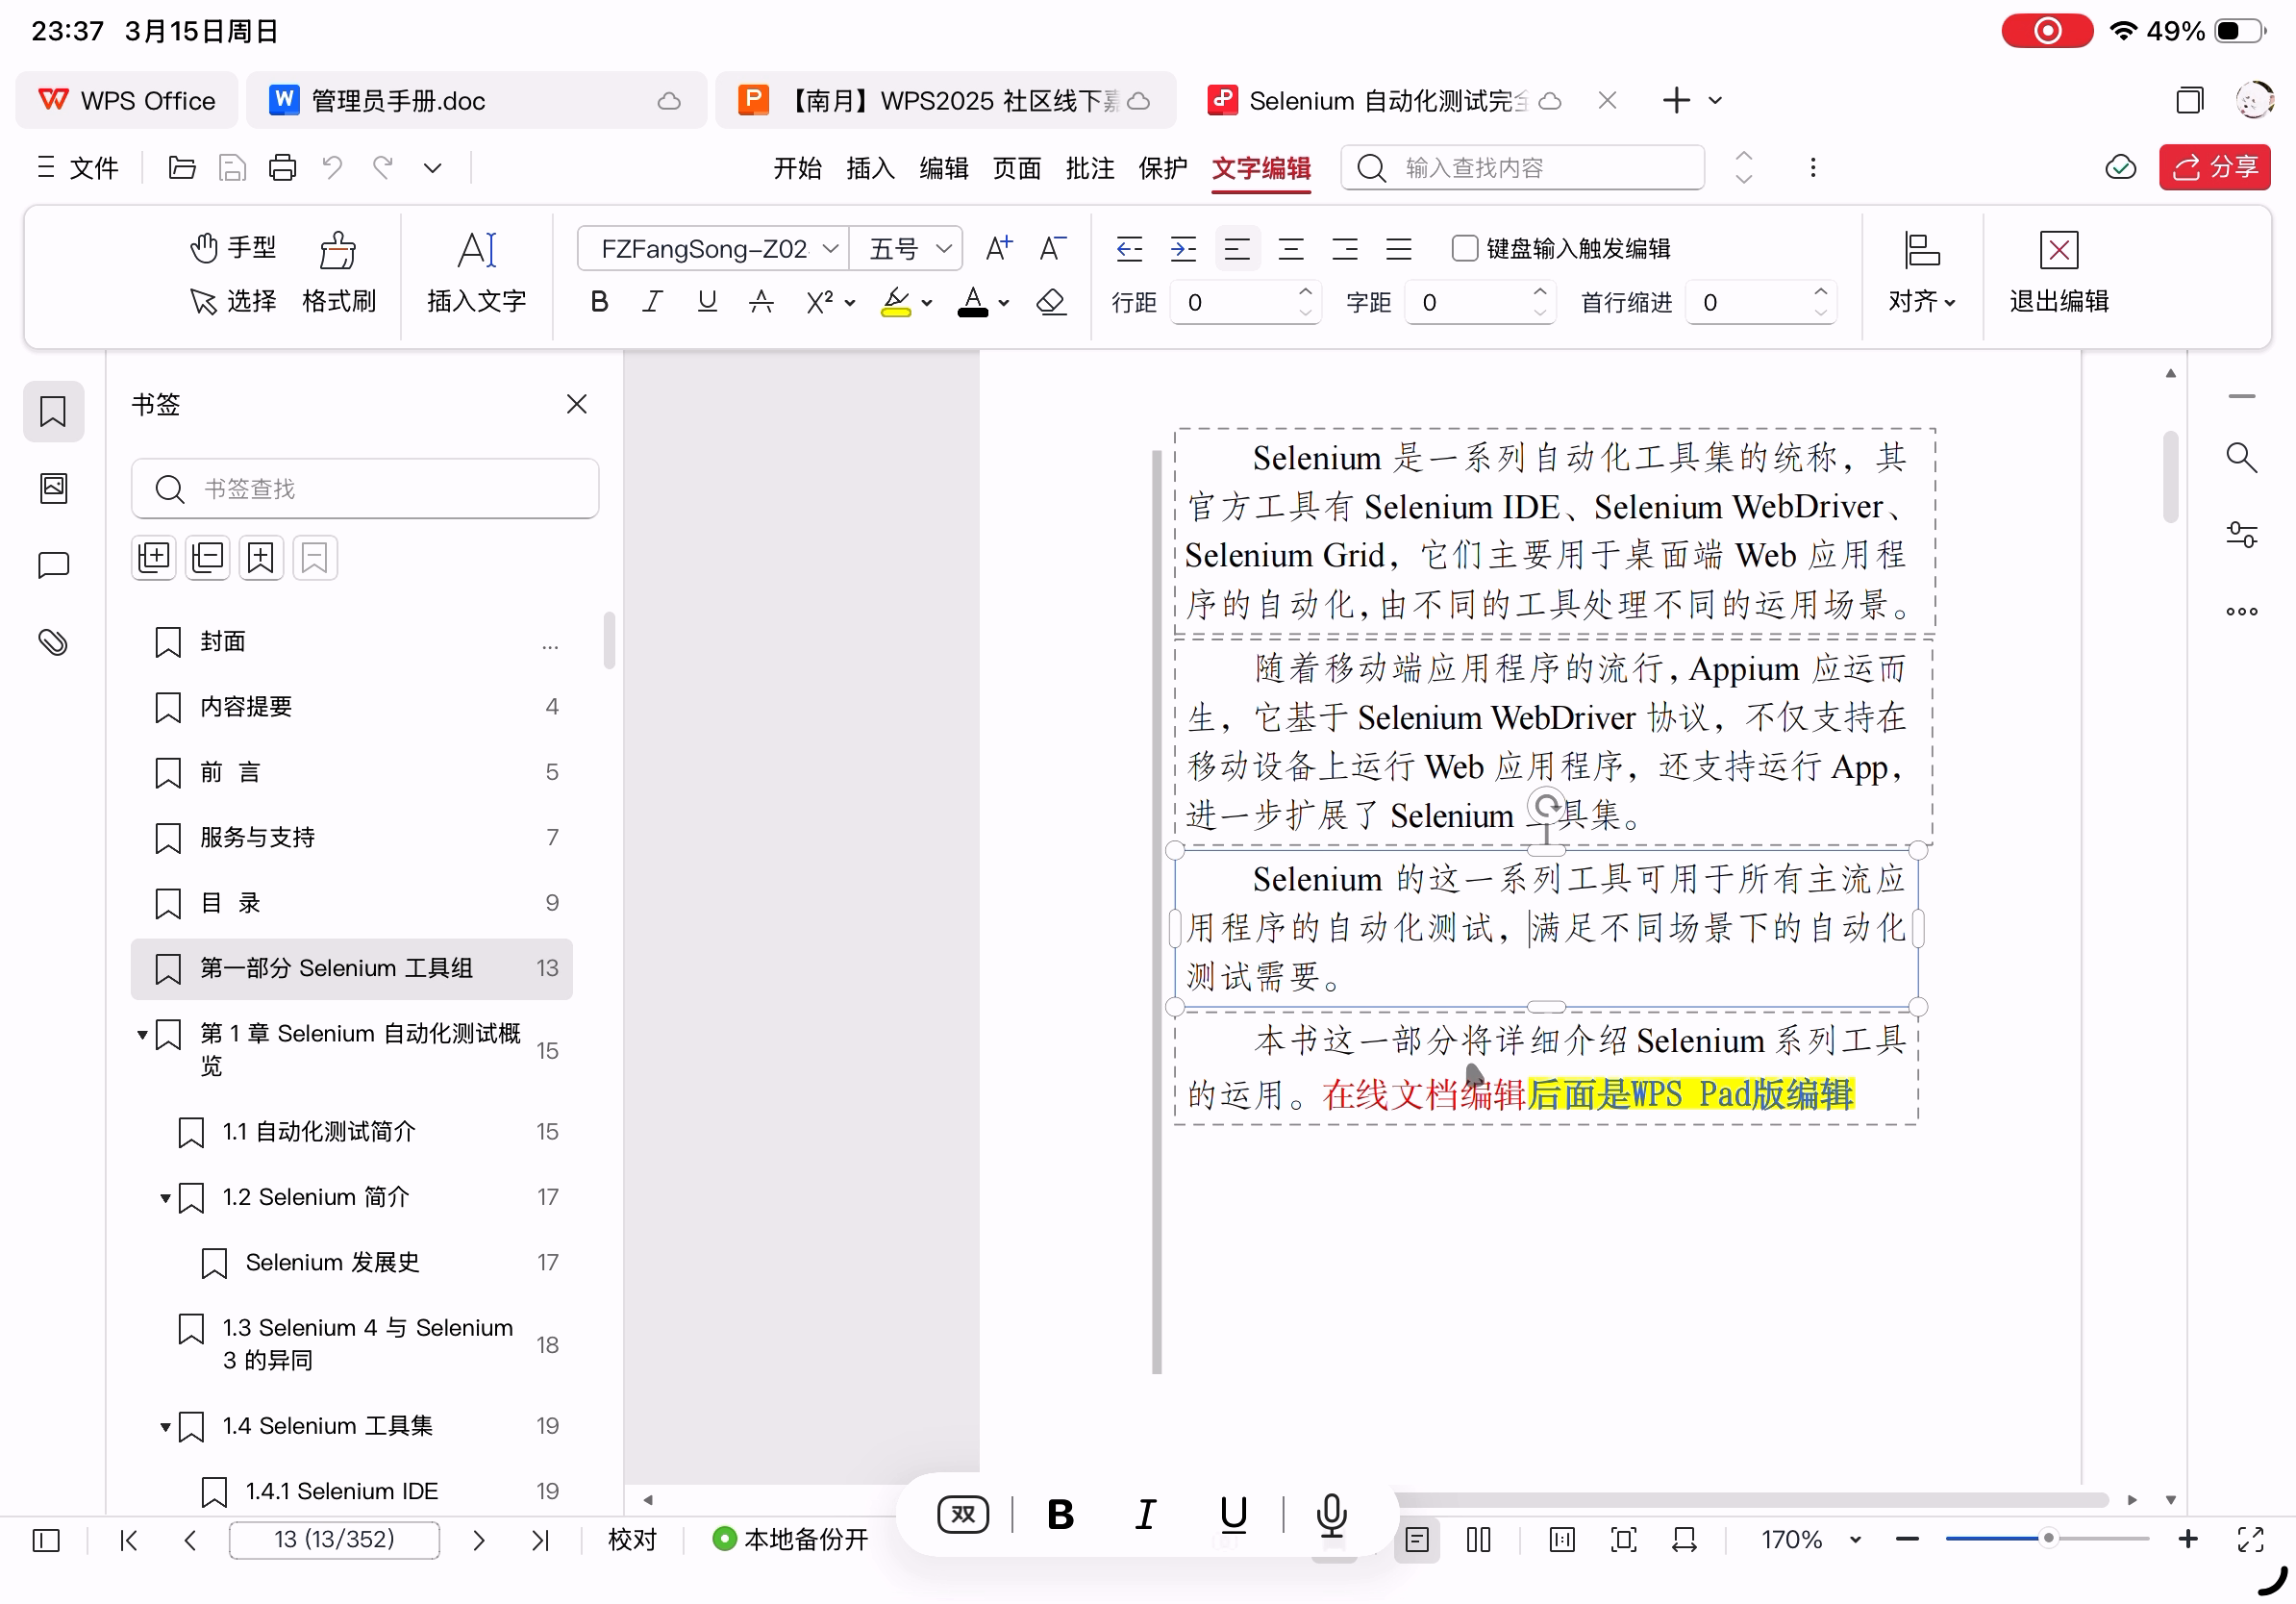2296x1604 pixels.
Task: Switch to the 插入 ribbon tab
Action: (869, 167)
